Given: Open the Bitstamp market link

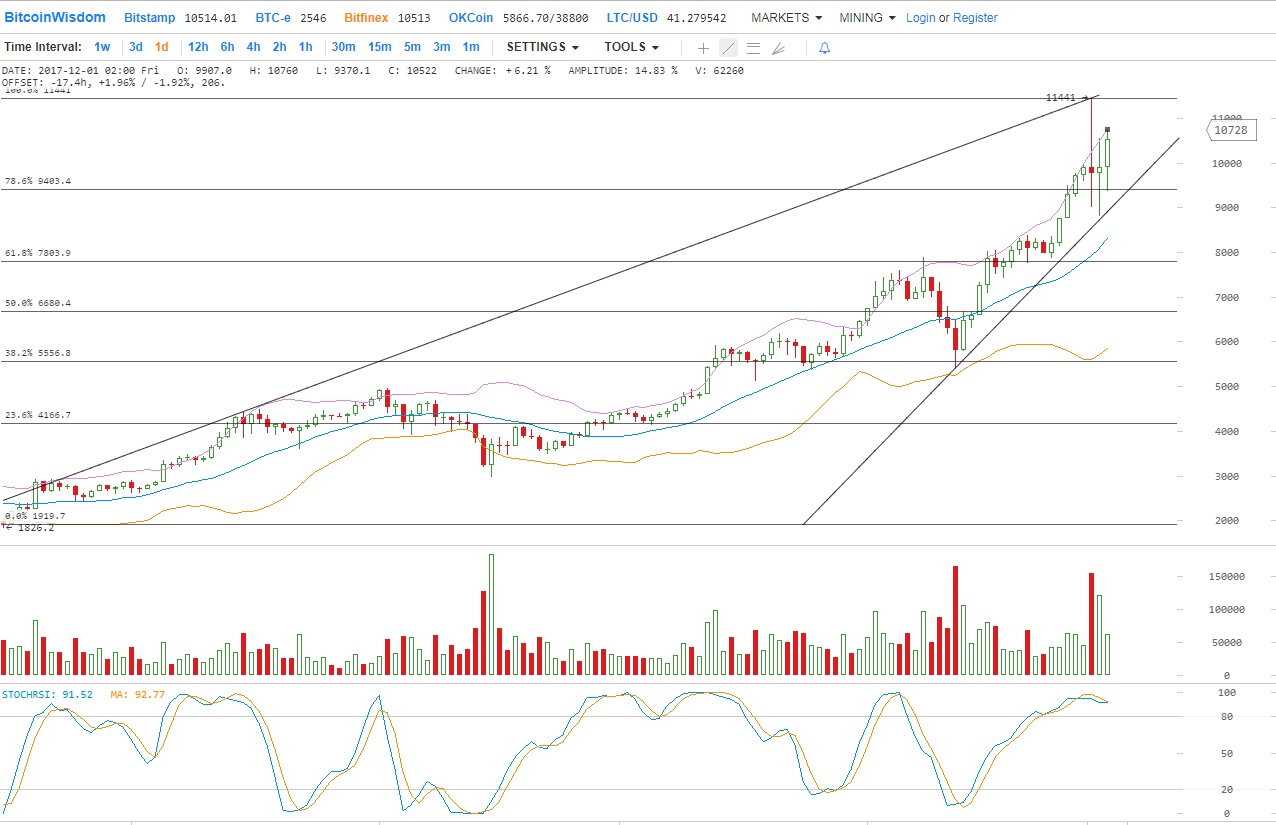Looking at the screenshot, I should tap(150, 18).
